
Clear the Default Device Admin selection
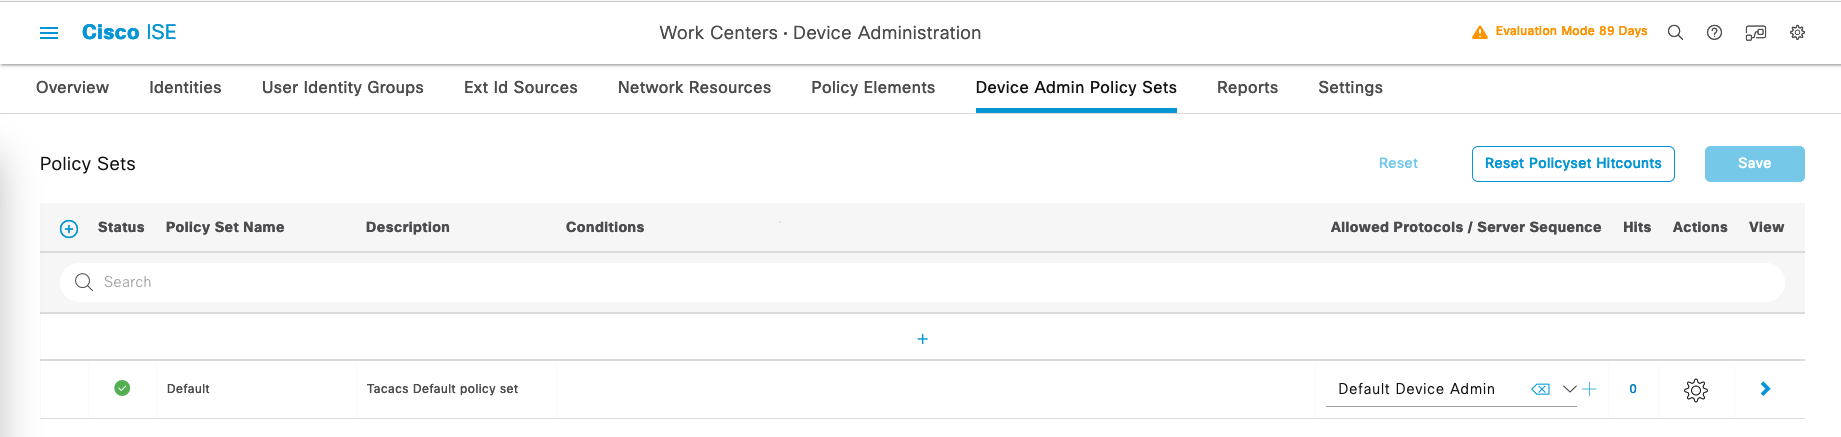[x=1540, y=389]
